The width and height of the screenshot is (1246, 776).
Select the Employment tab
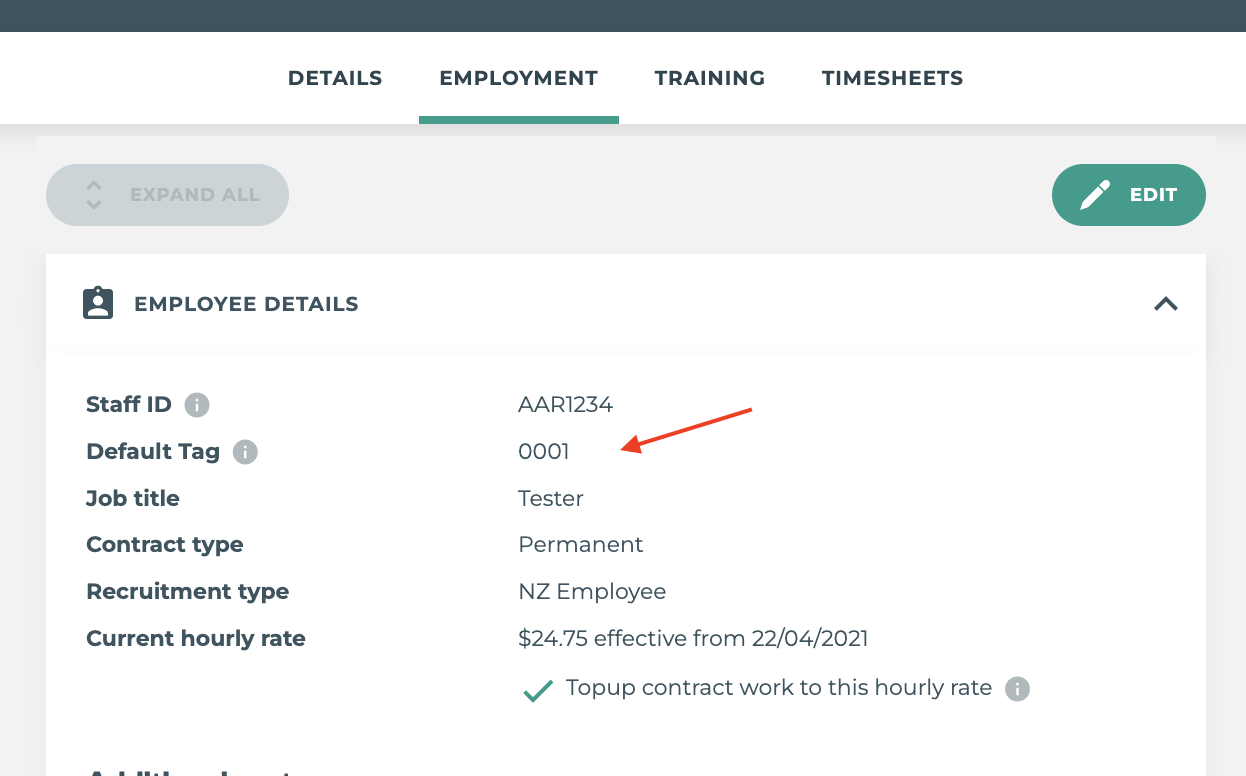point(518,78)
